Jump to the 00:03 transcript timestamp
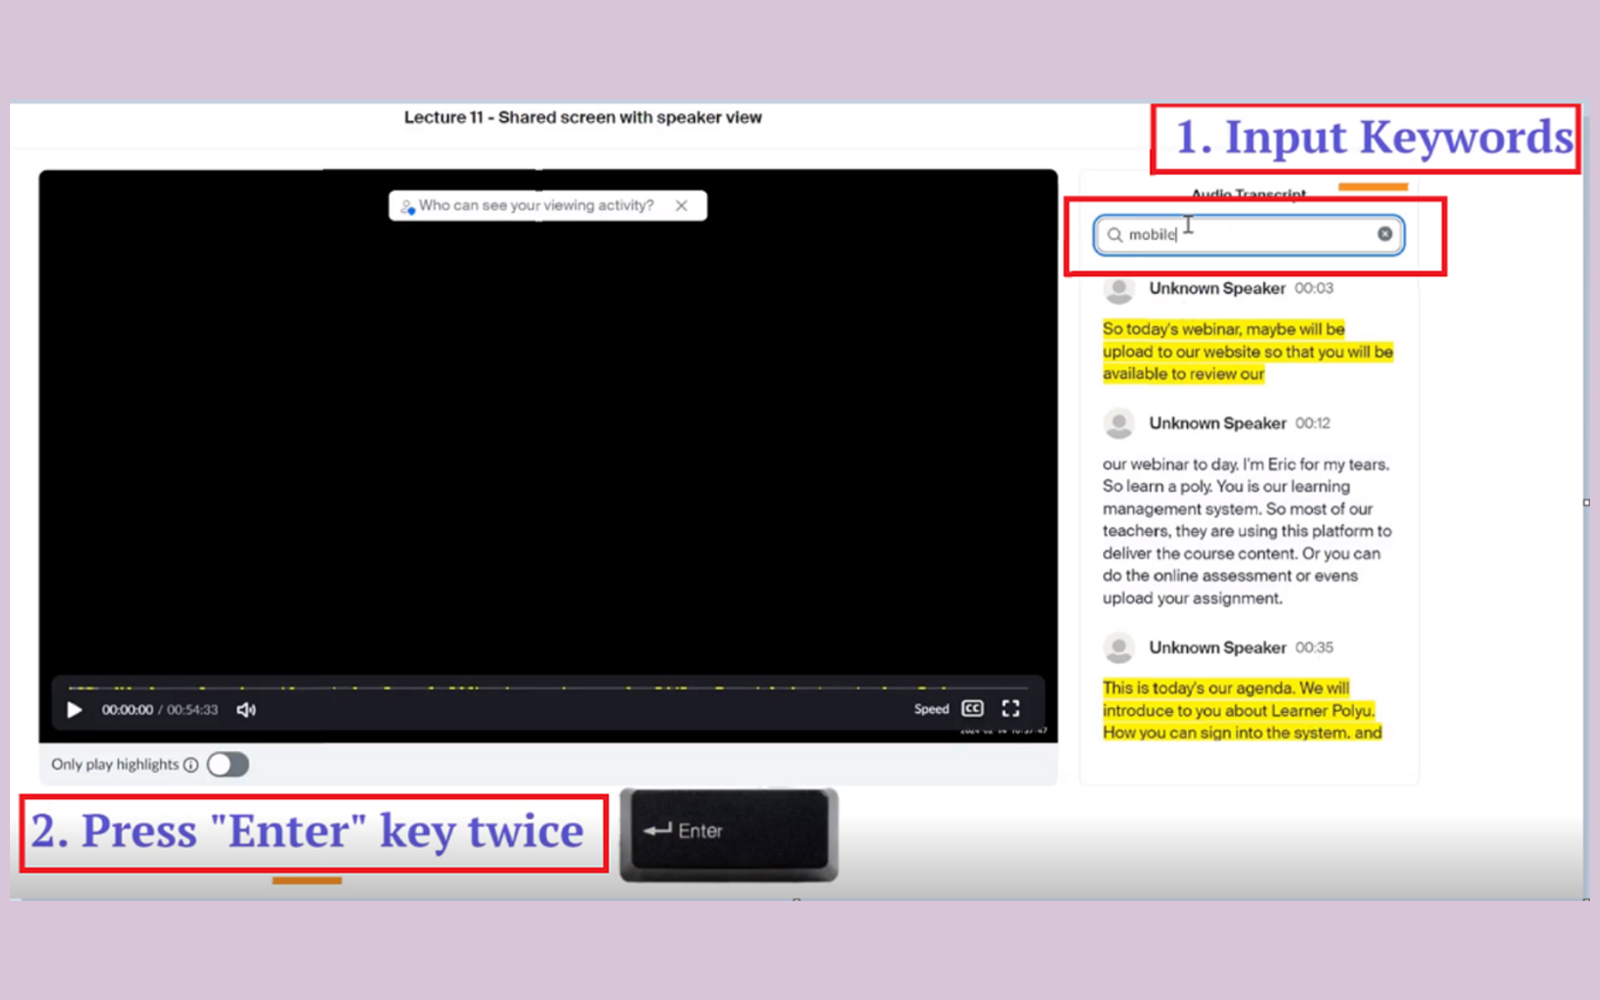The height and width of the screenshot is (1000, 1600). coord(1314,288)
